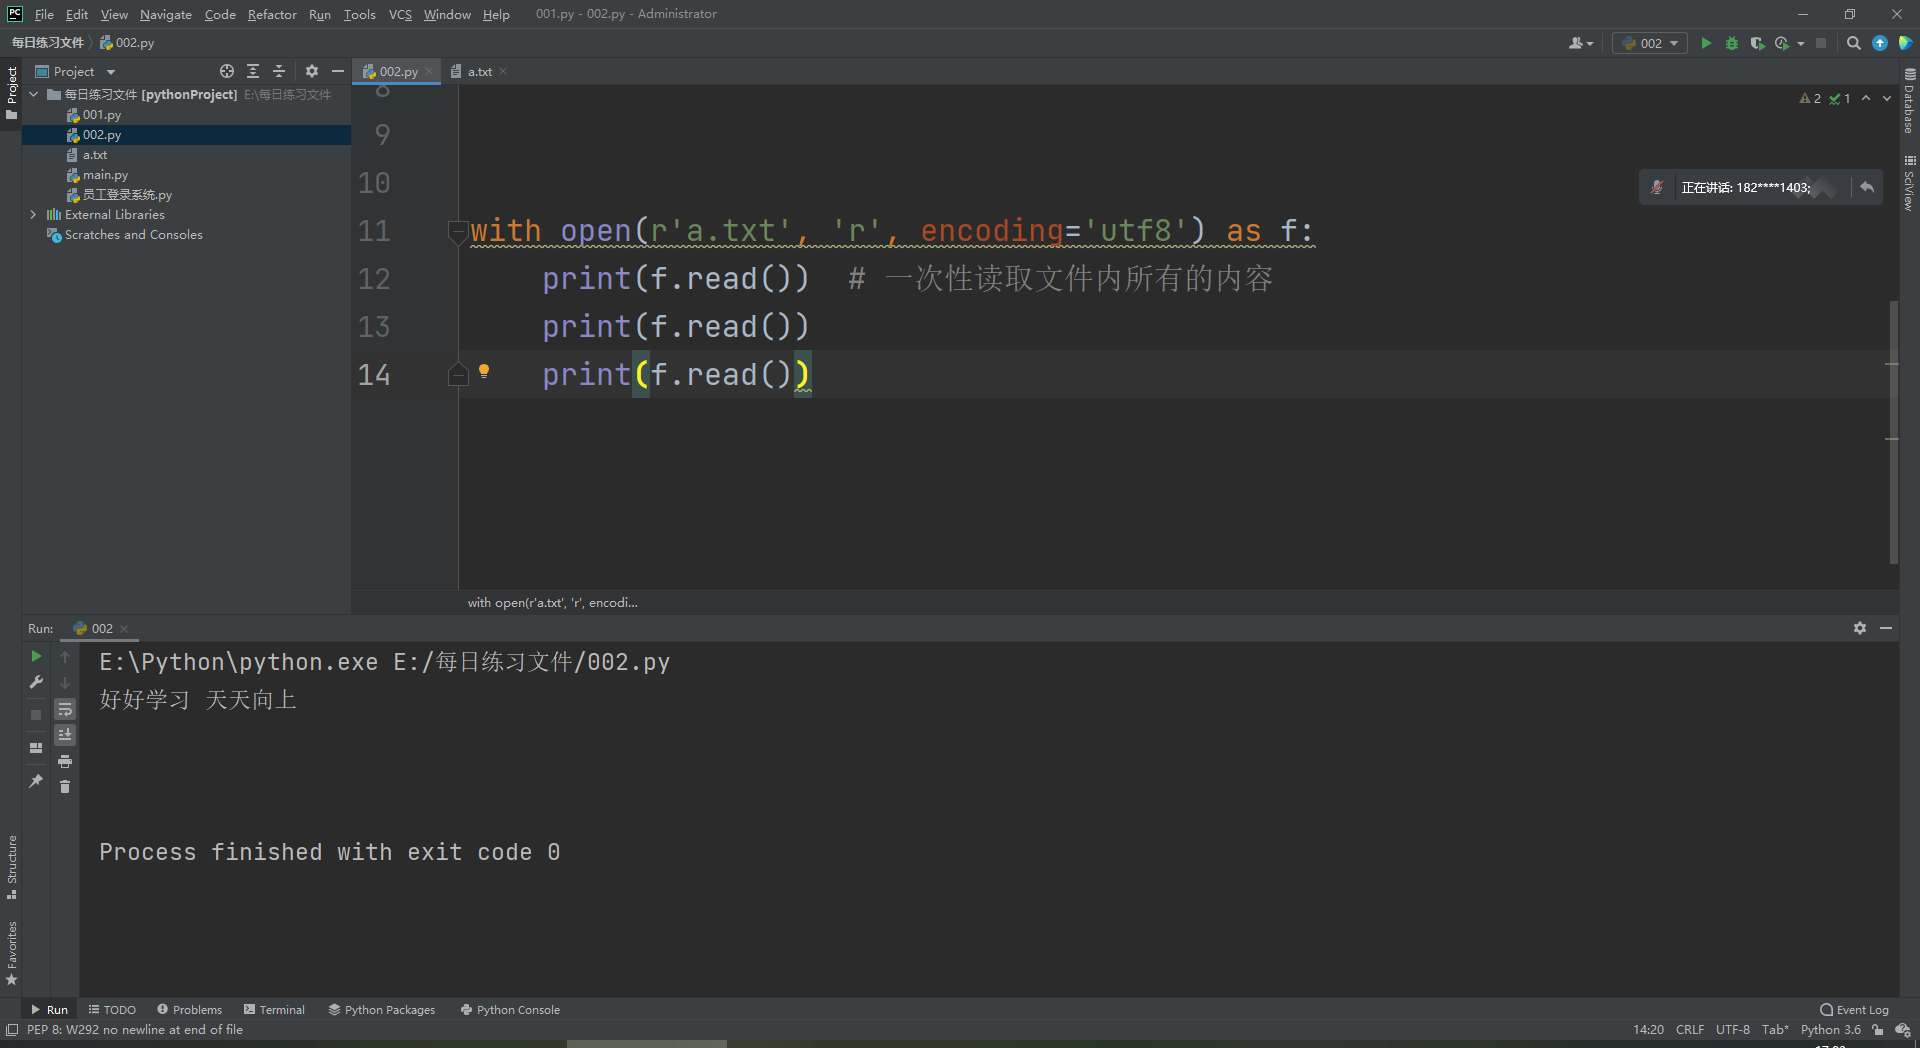Select 员工登录系统.py in the project tree
The height and width of the screenshot is (1048, 1920).
[127, 195]
